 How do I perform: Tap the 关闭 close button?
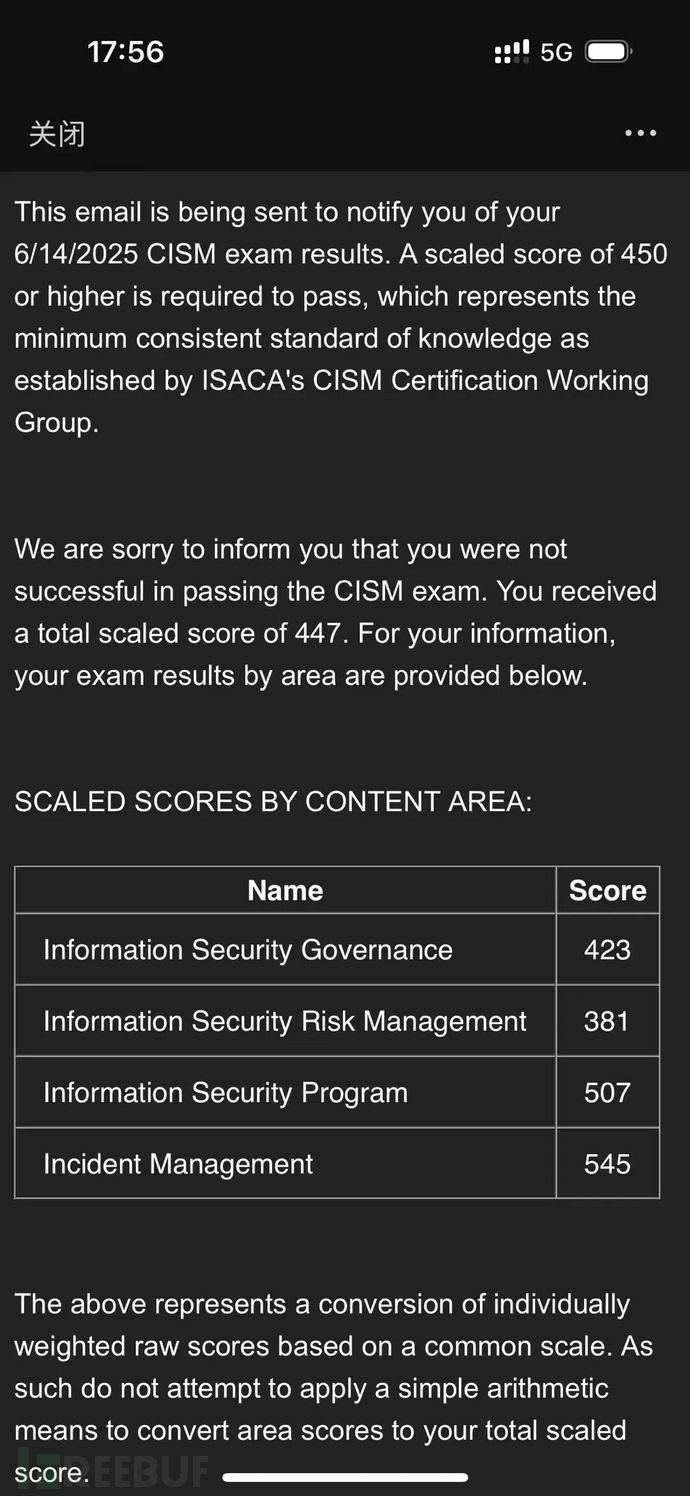click(57, 133)
